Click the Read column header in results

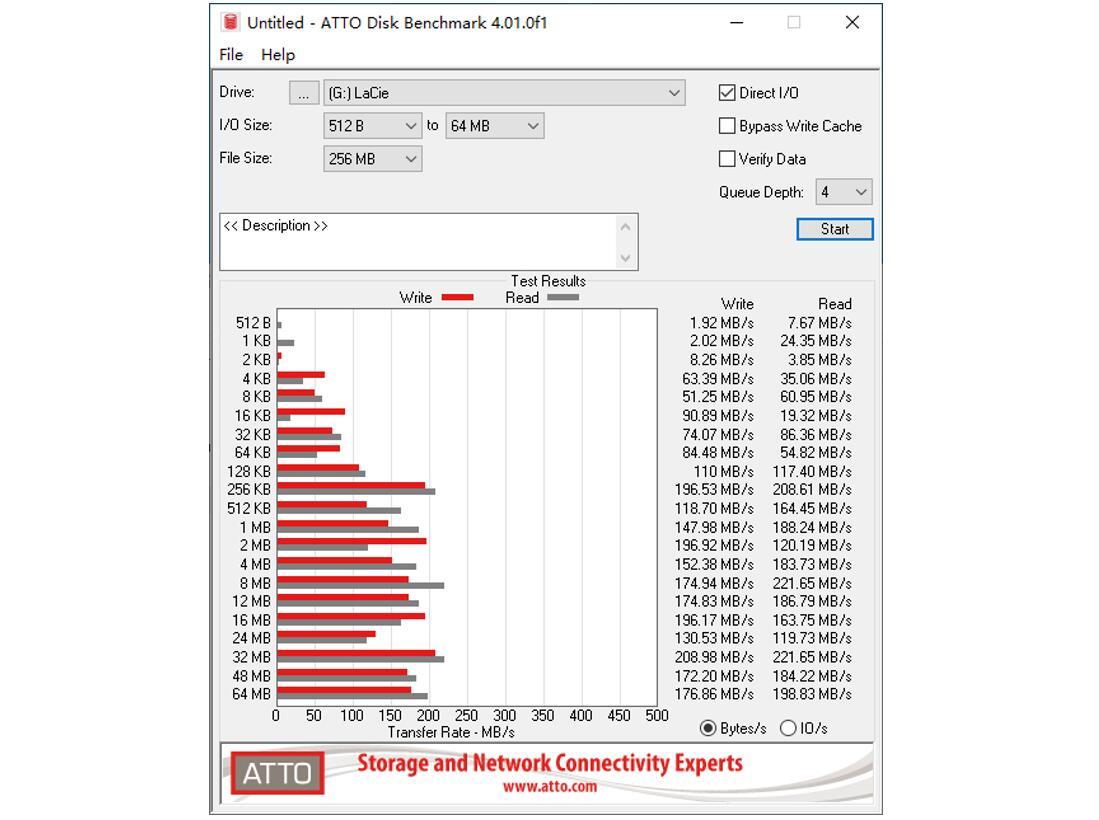(835, 304)
